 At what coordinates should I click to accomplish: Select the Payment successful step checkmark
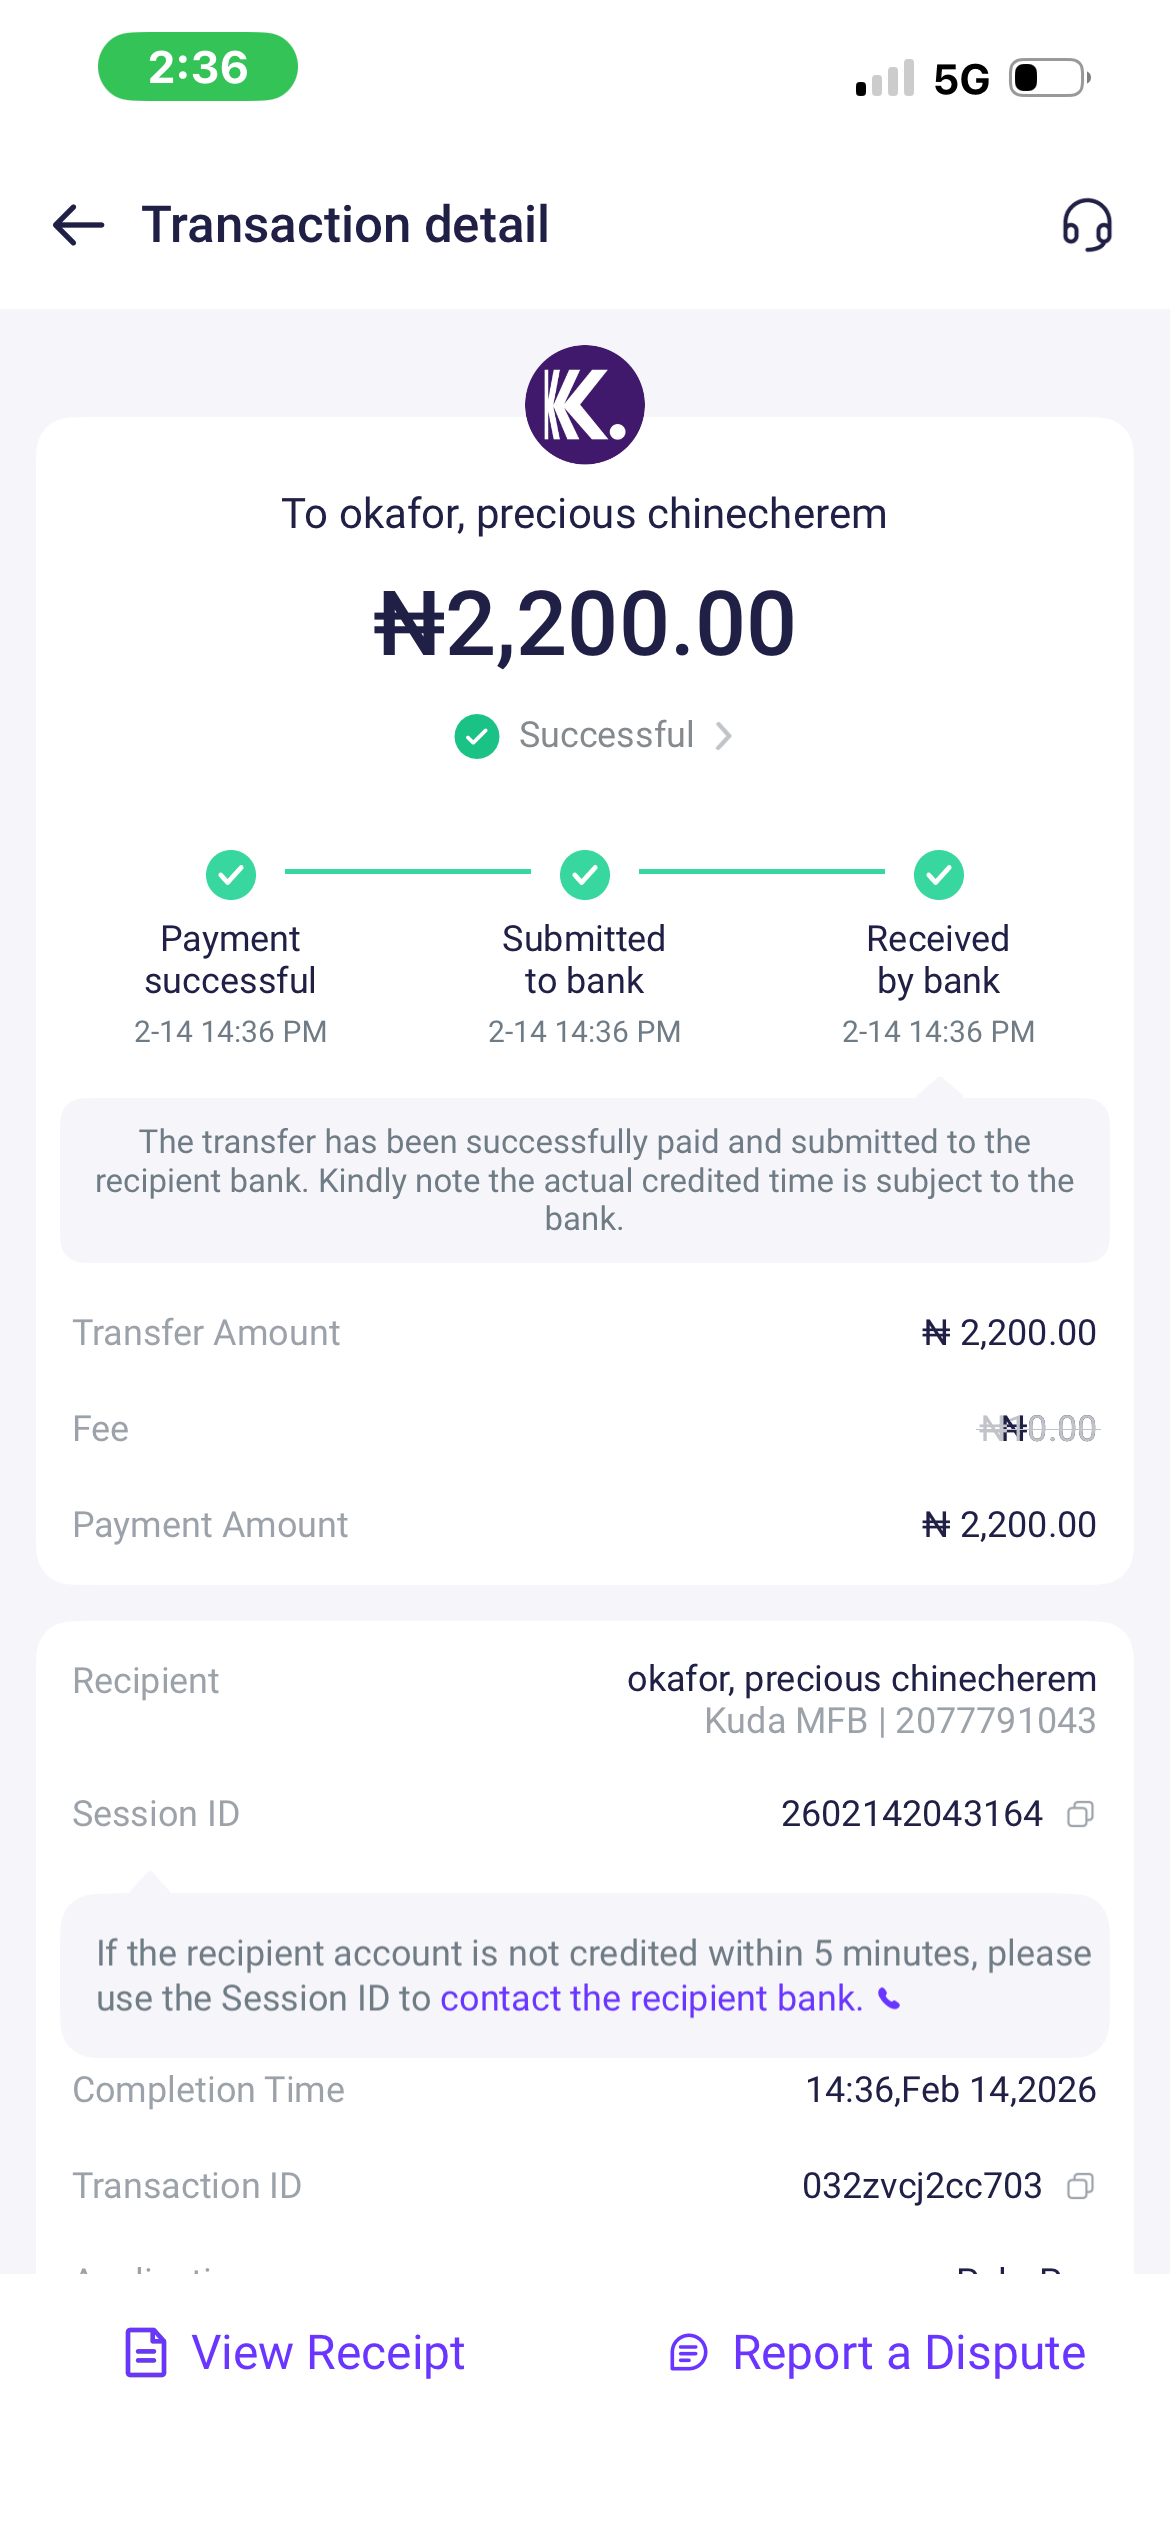[x=231, y=875]
